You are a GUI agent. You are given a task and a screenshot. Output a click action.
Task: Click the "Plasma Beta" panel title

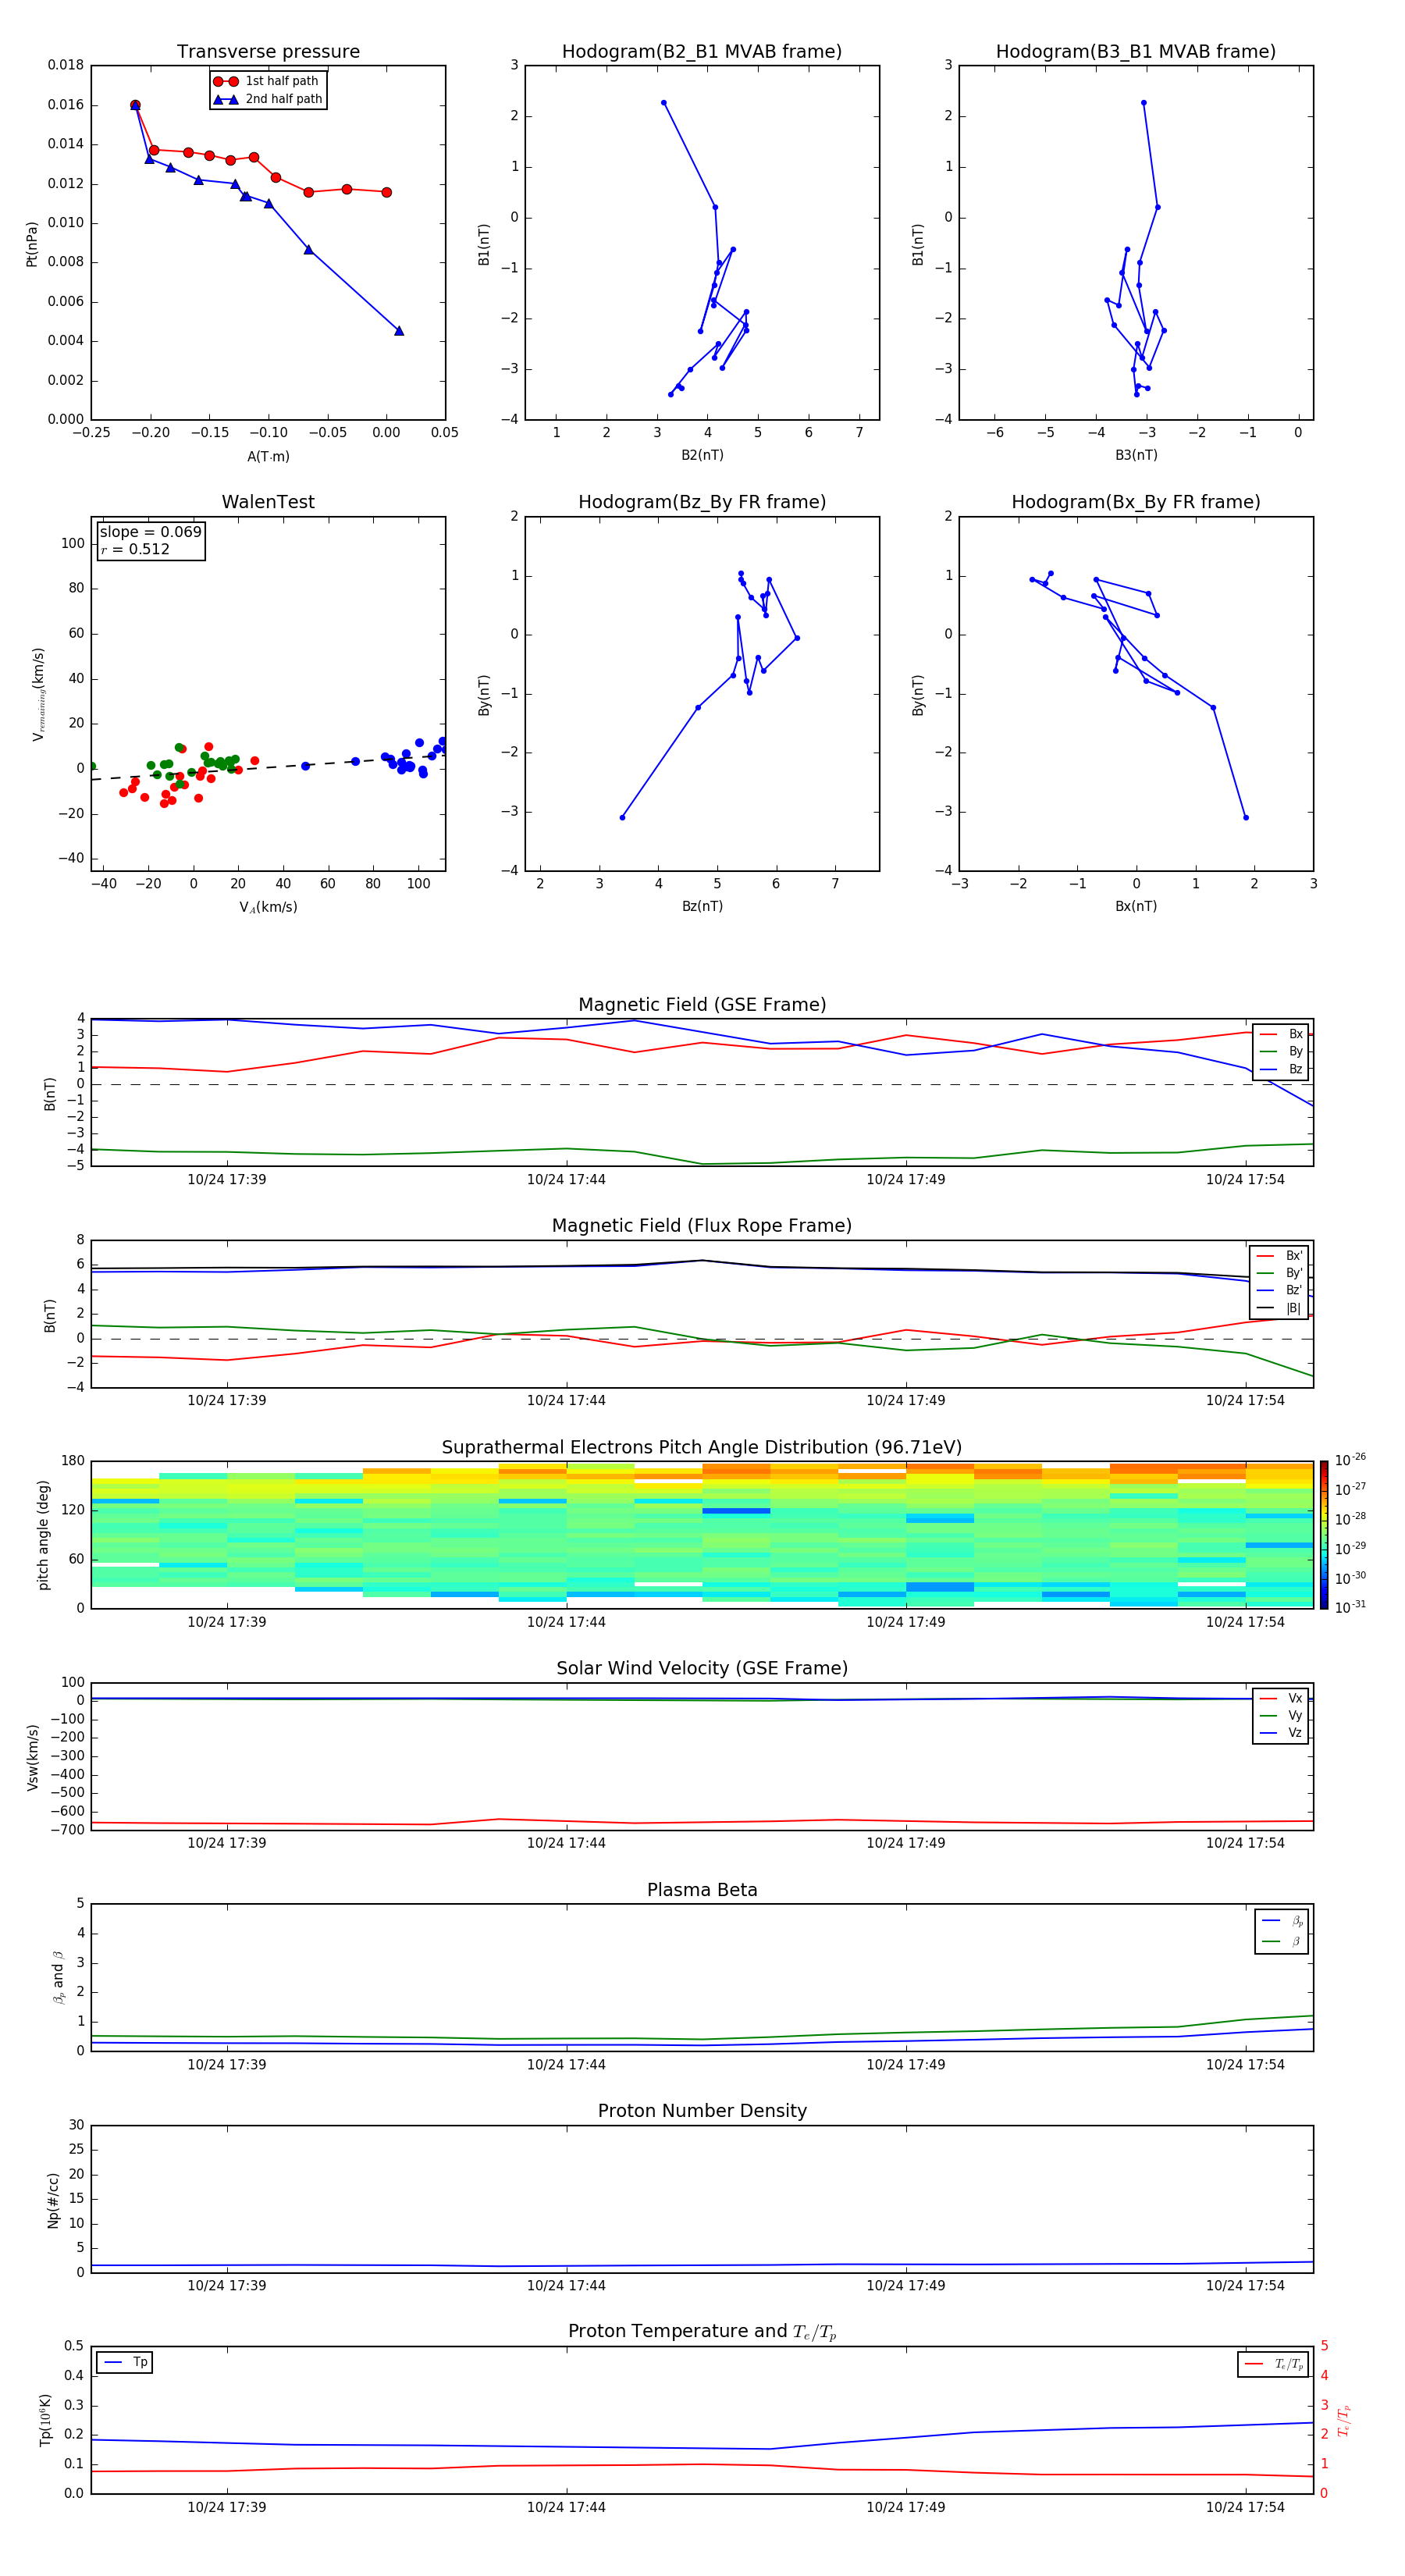click(702, 1890)
